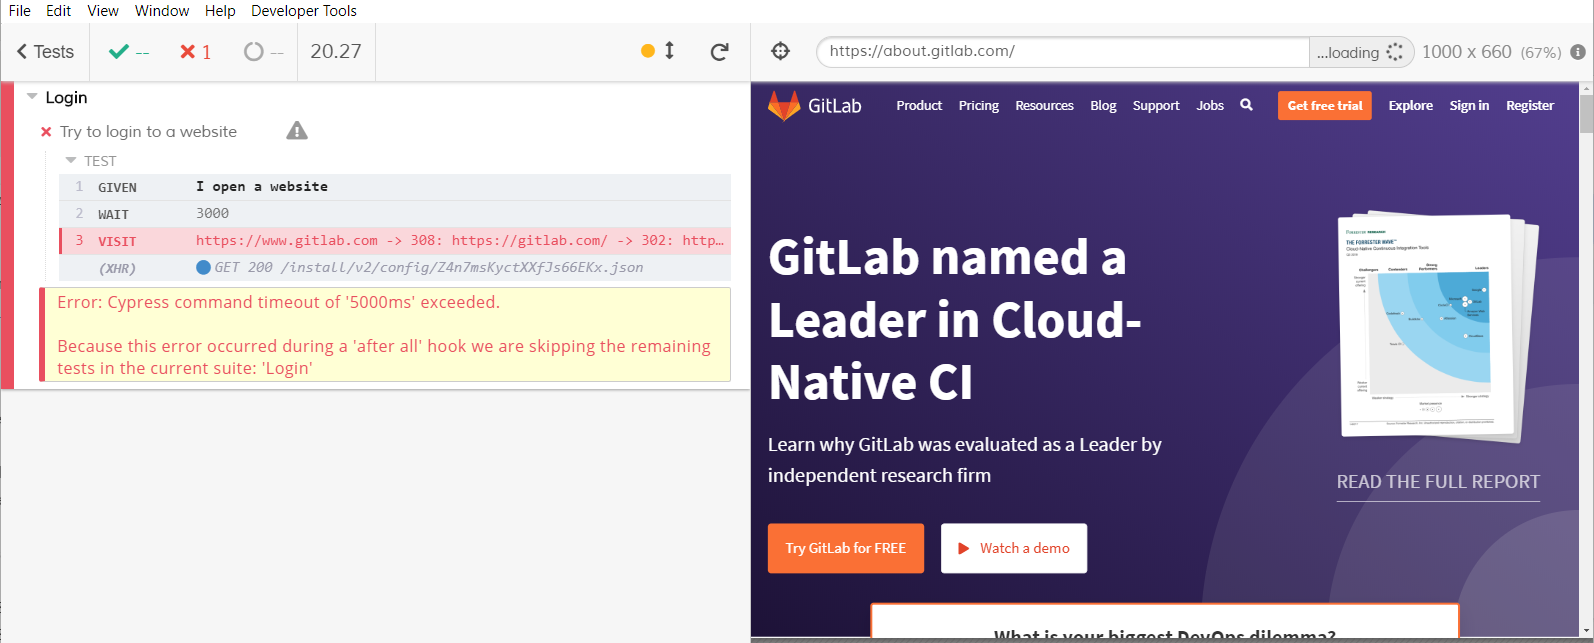Open the viewport info icon
The height and width of the screenshot is (643, 1594).
point(1578,52)
